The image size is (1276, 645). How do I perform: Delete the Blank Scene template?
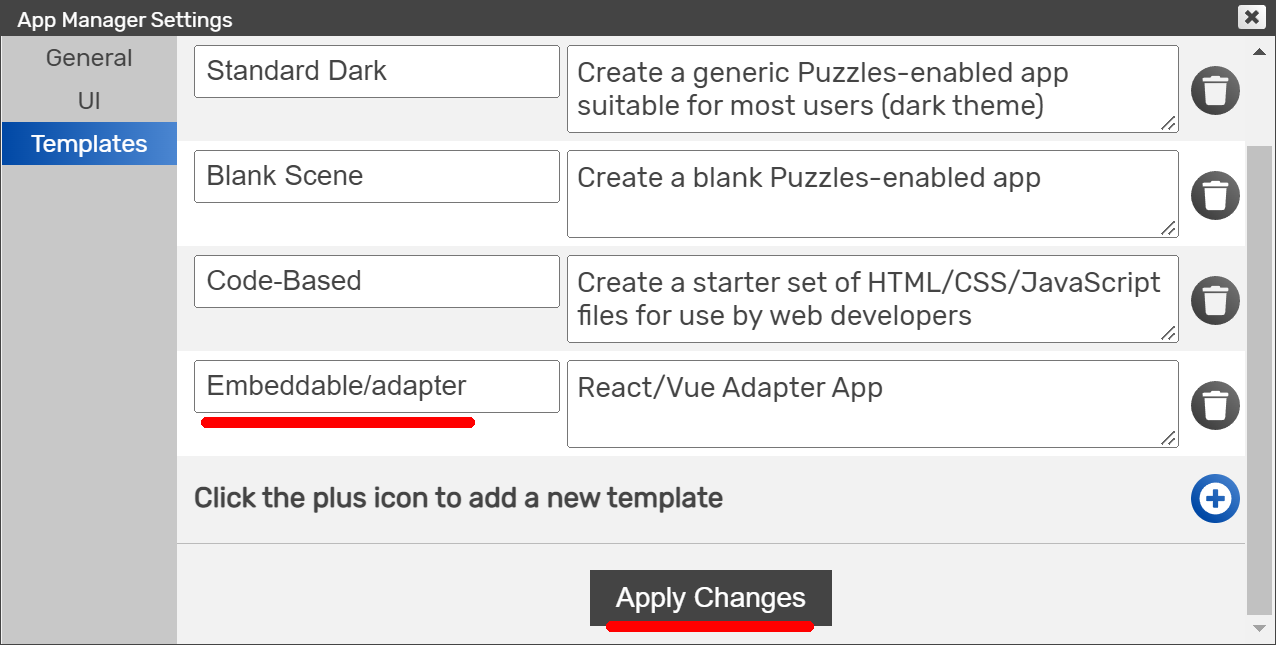pyautogui.click(x=1215, y=195)
